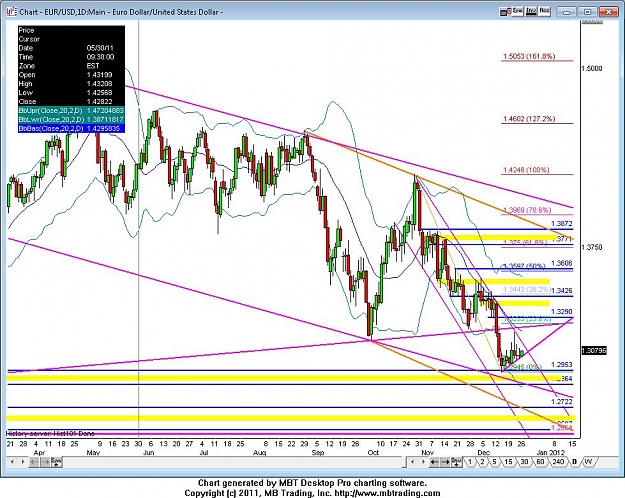Select the 15-minute timeframe tab
Viewport: 625px width, 498px height.
[508, 462]
